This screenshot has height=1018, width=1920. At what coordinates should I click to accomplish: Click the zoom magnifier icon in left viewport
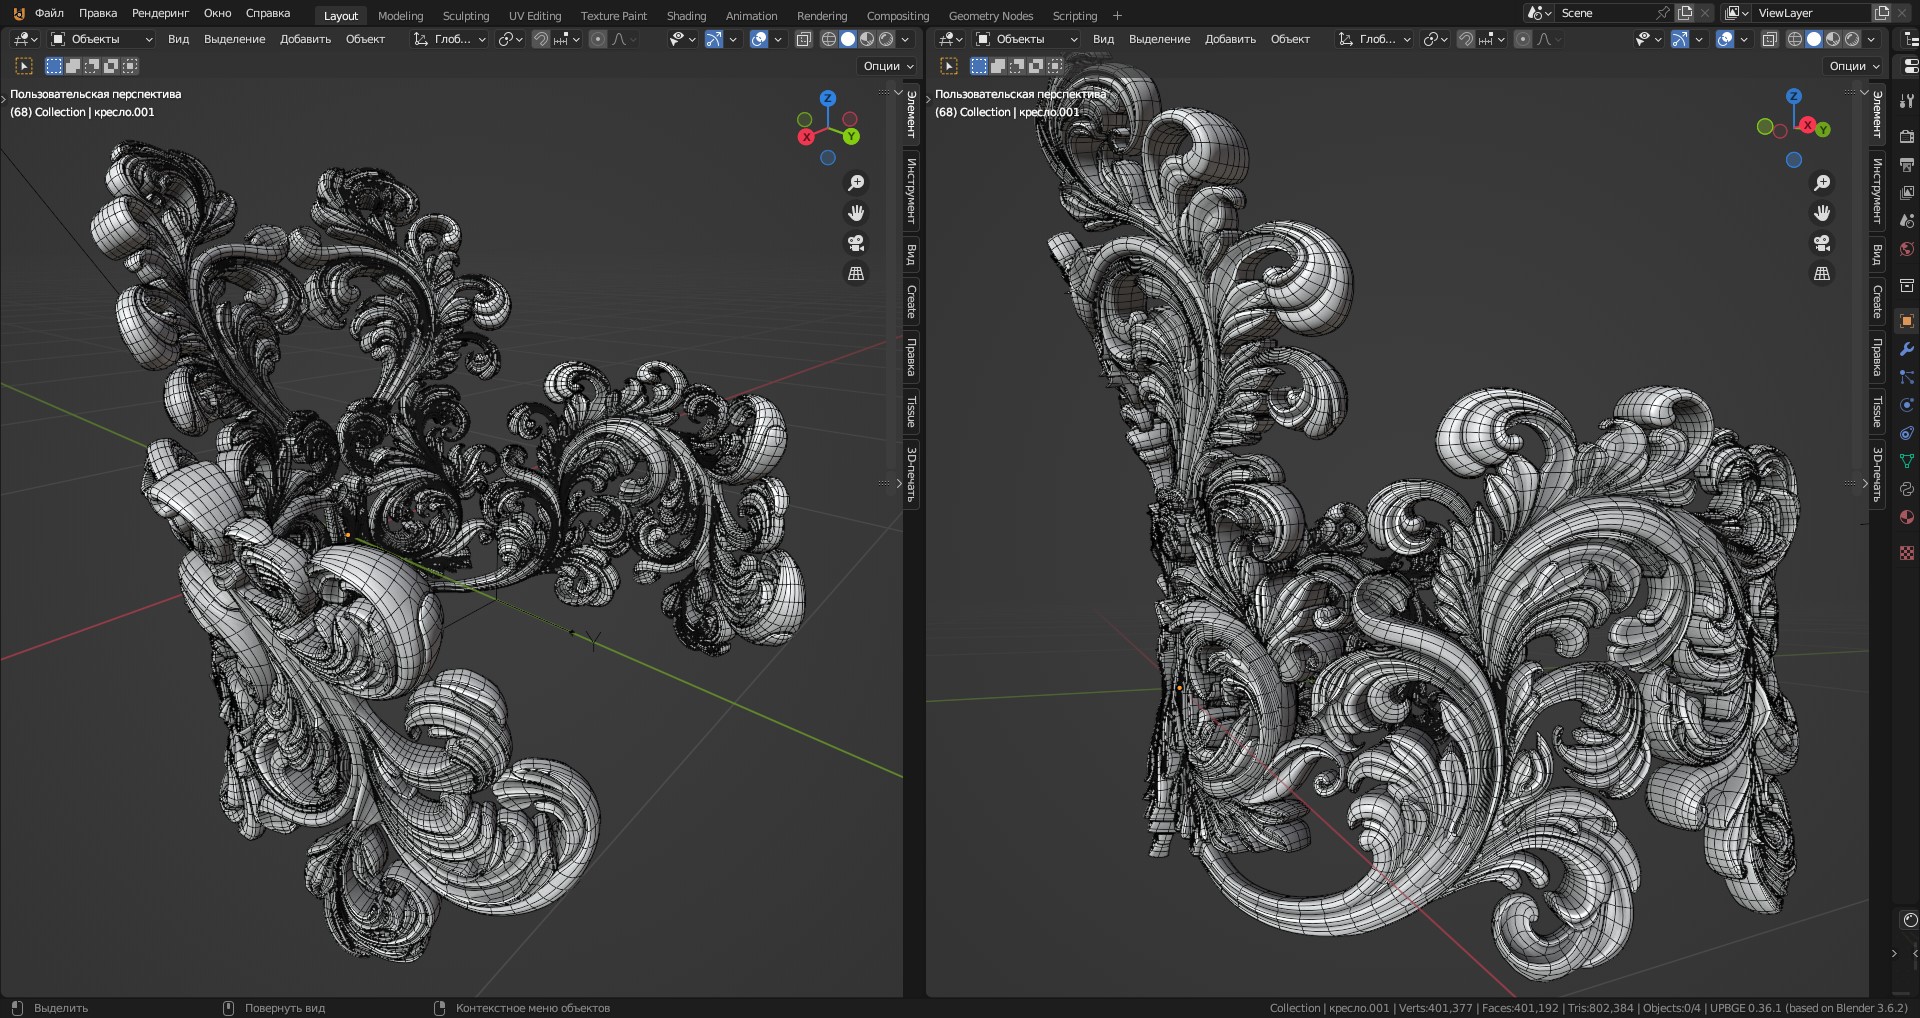point(856,183)
